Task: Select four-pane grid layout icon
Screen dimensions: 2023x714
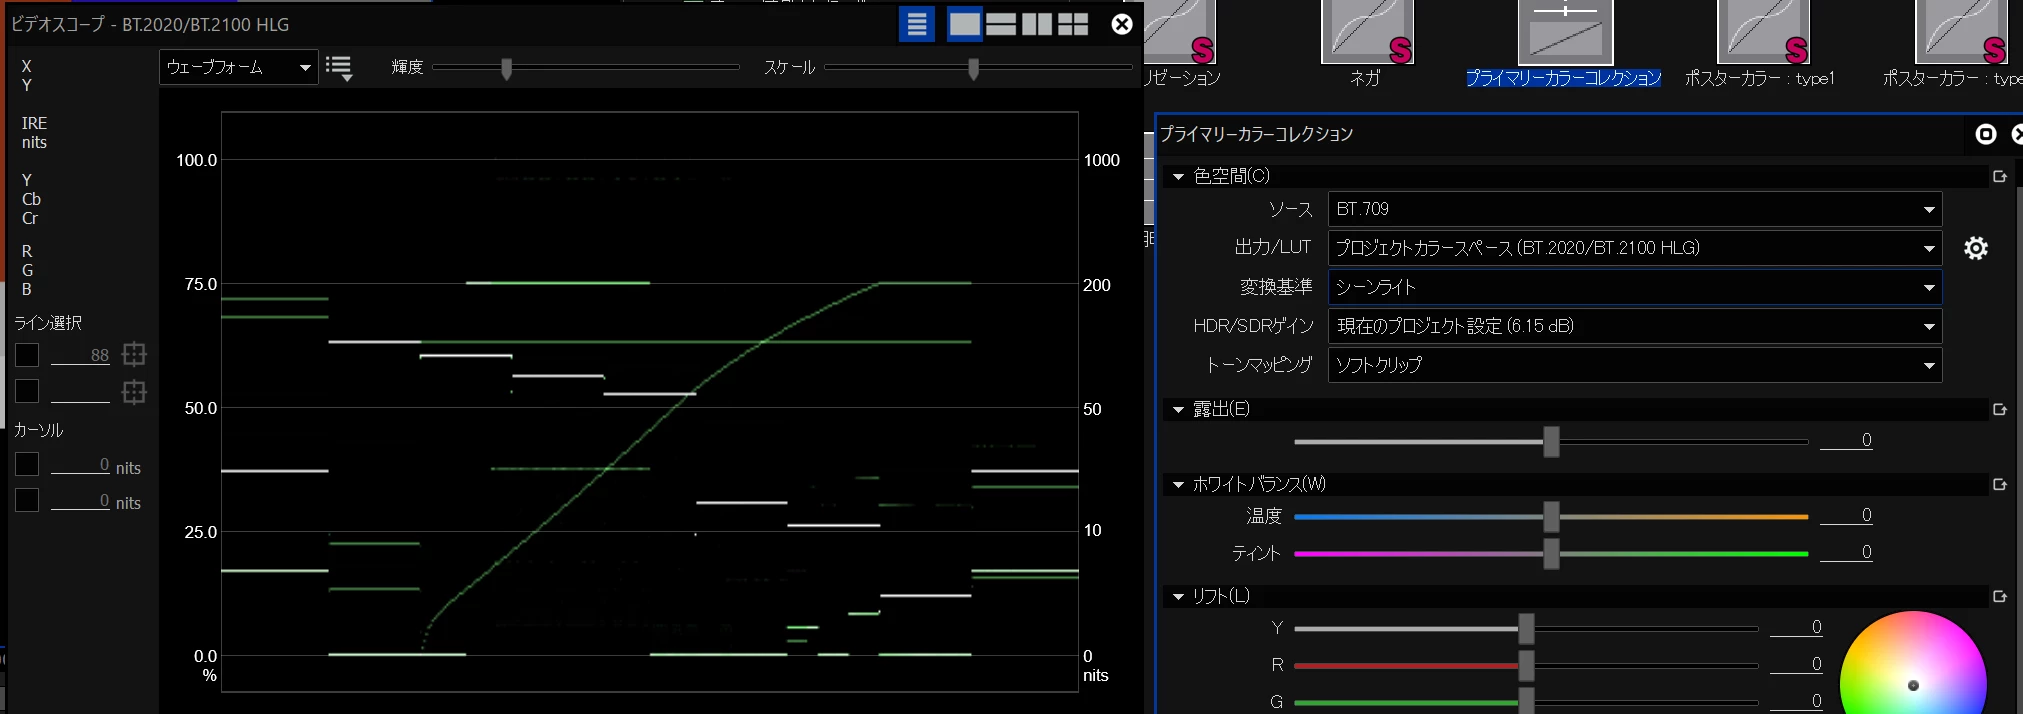Action: click(x=1073, y=24)
